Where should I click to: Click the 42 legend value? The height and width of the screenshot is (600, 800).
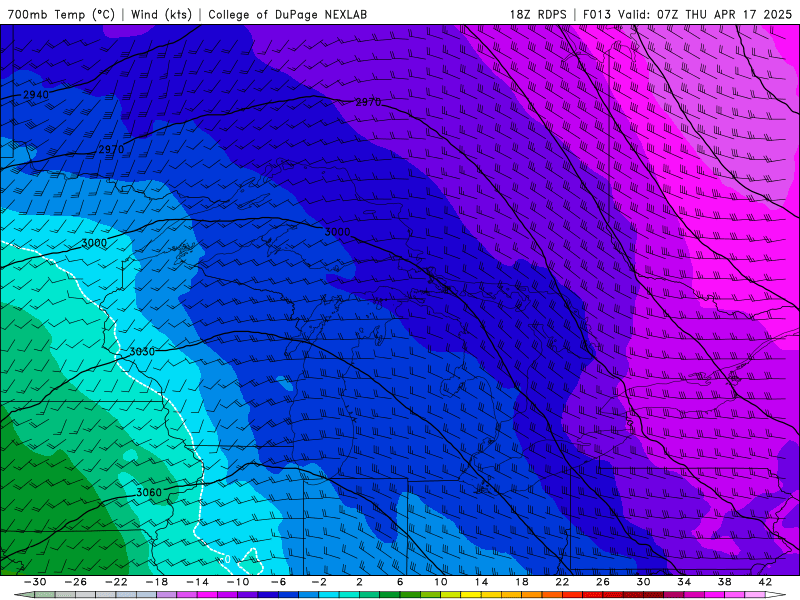[765, 582]
